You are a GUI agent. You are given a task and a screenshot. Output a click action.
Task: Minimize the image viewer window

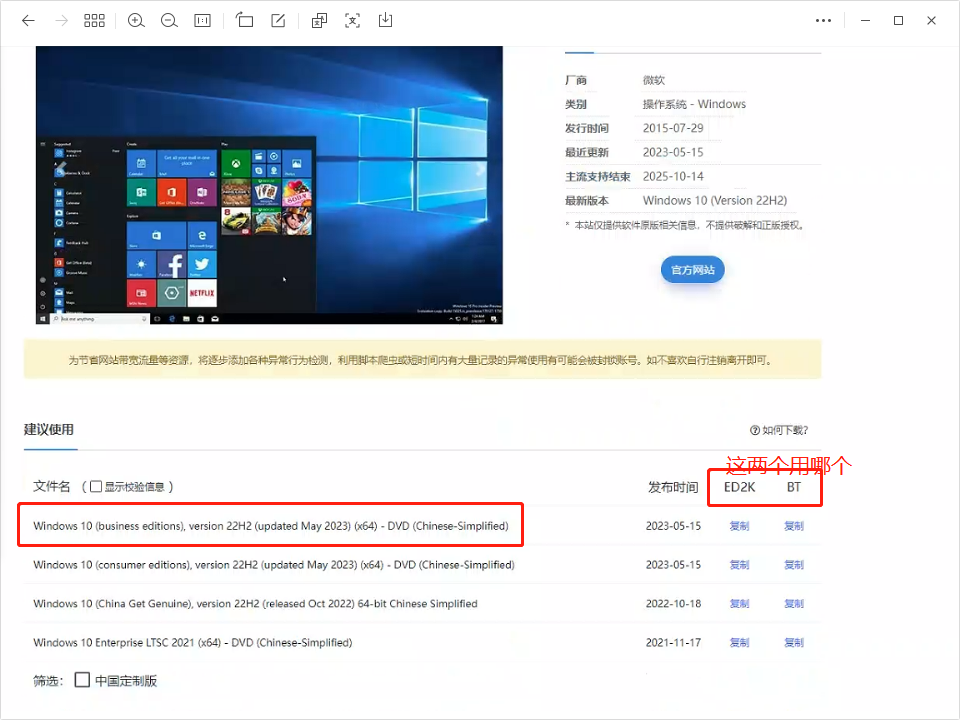865,21
